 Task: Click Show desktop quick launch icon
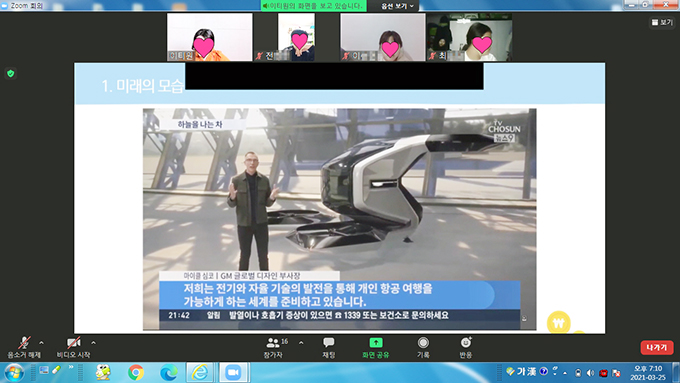click(44, 370)
